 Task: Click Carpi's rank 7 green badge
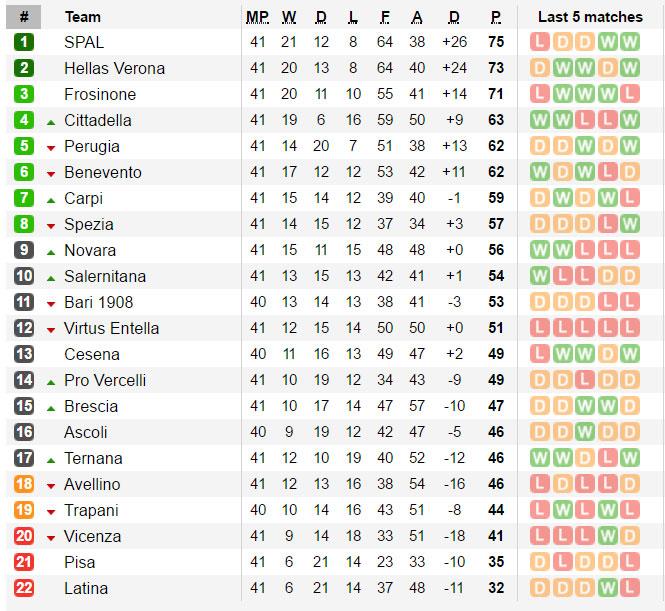click(24, 198)
